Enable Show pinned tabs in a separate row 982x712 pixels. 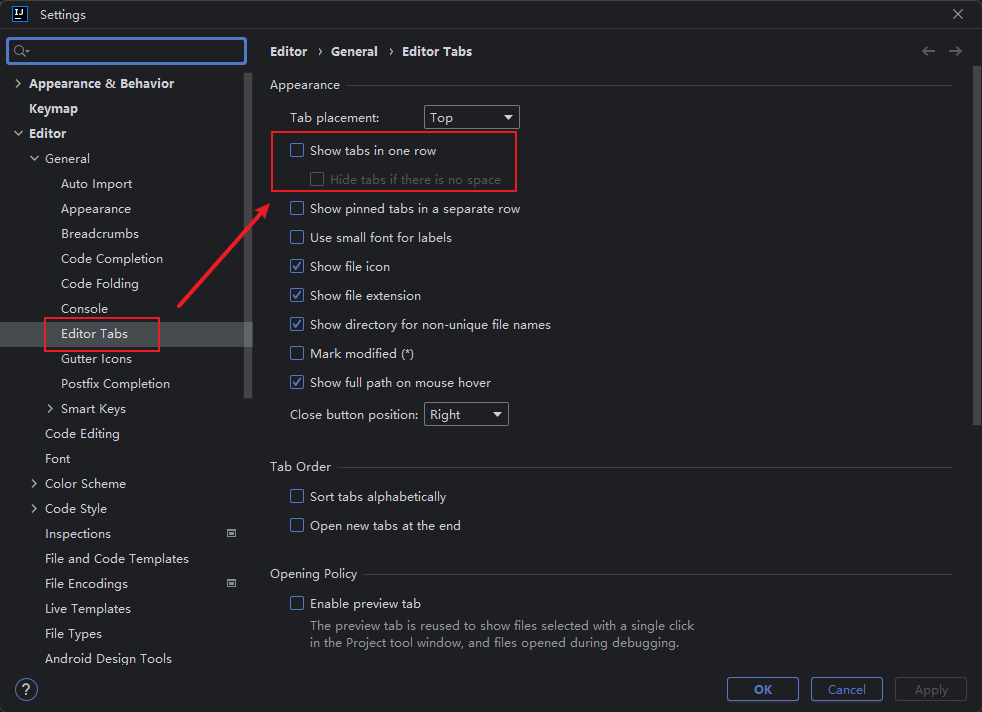[x=297, y=209]
